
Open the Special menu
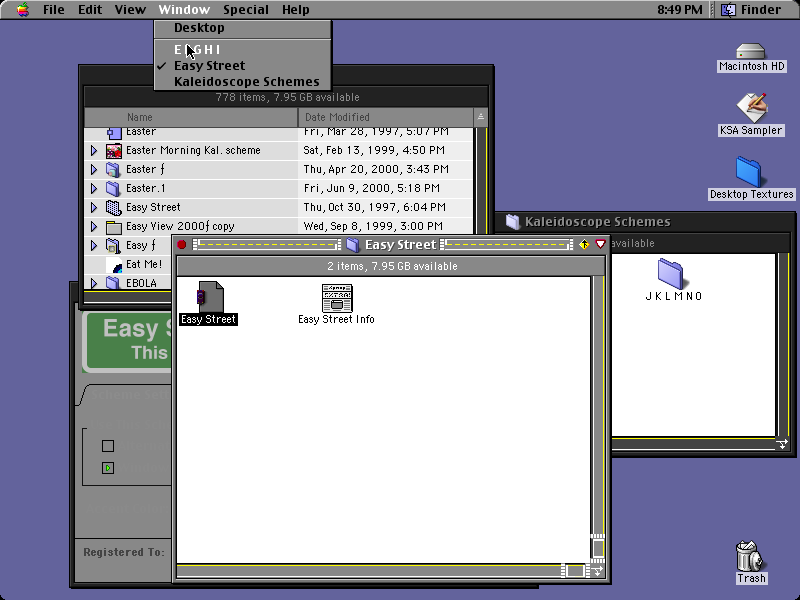(x=246, y=9)
